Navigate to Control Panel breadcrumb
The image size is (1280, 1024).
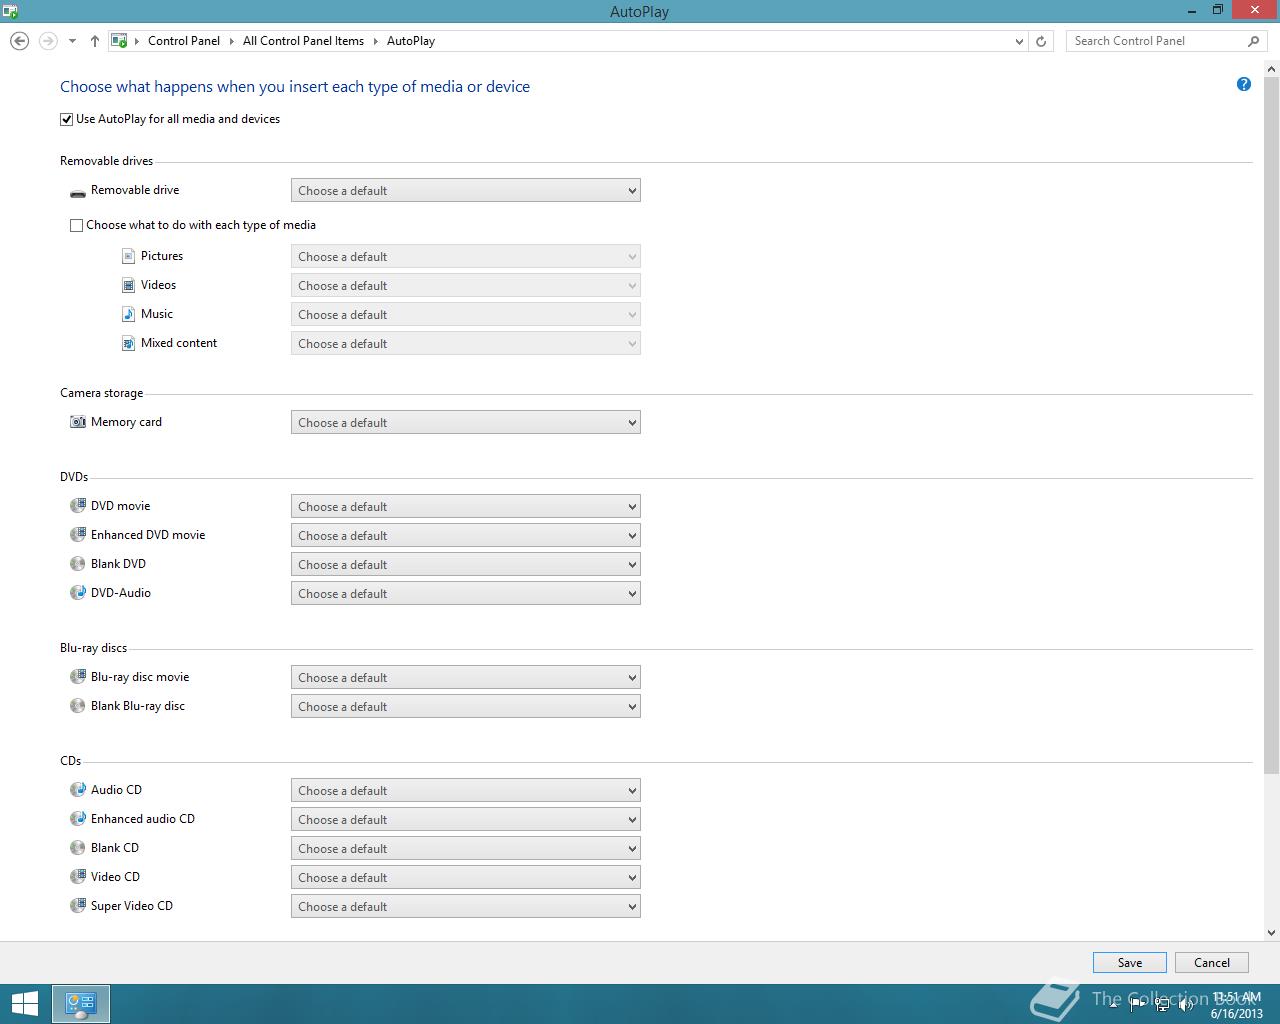(x=184, y=41)
